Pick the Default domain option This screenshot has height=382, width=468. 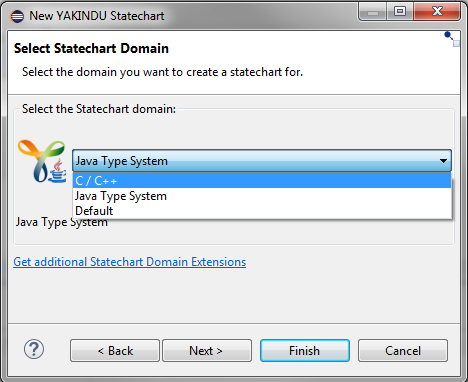[x=262, y=211]
